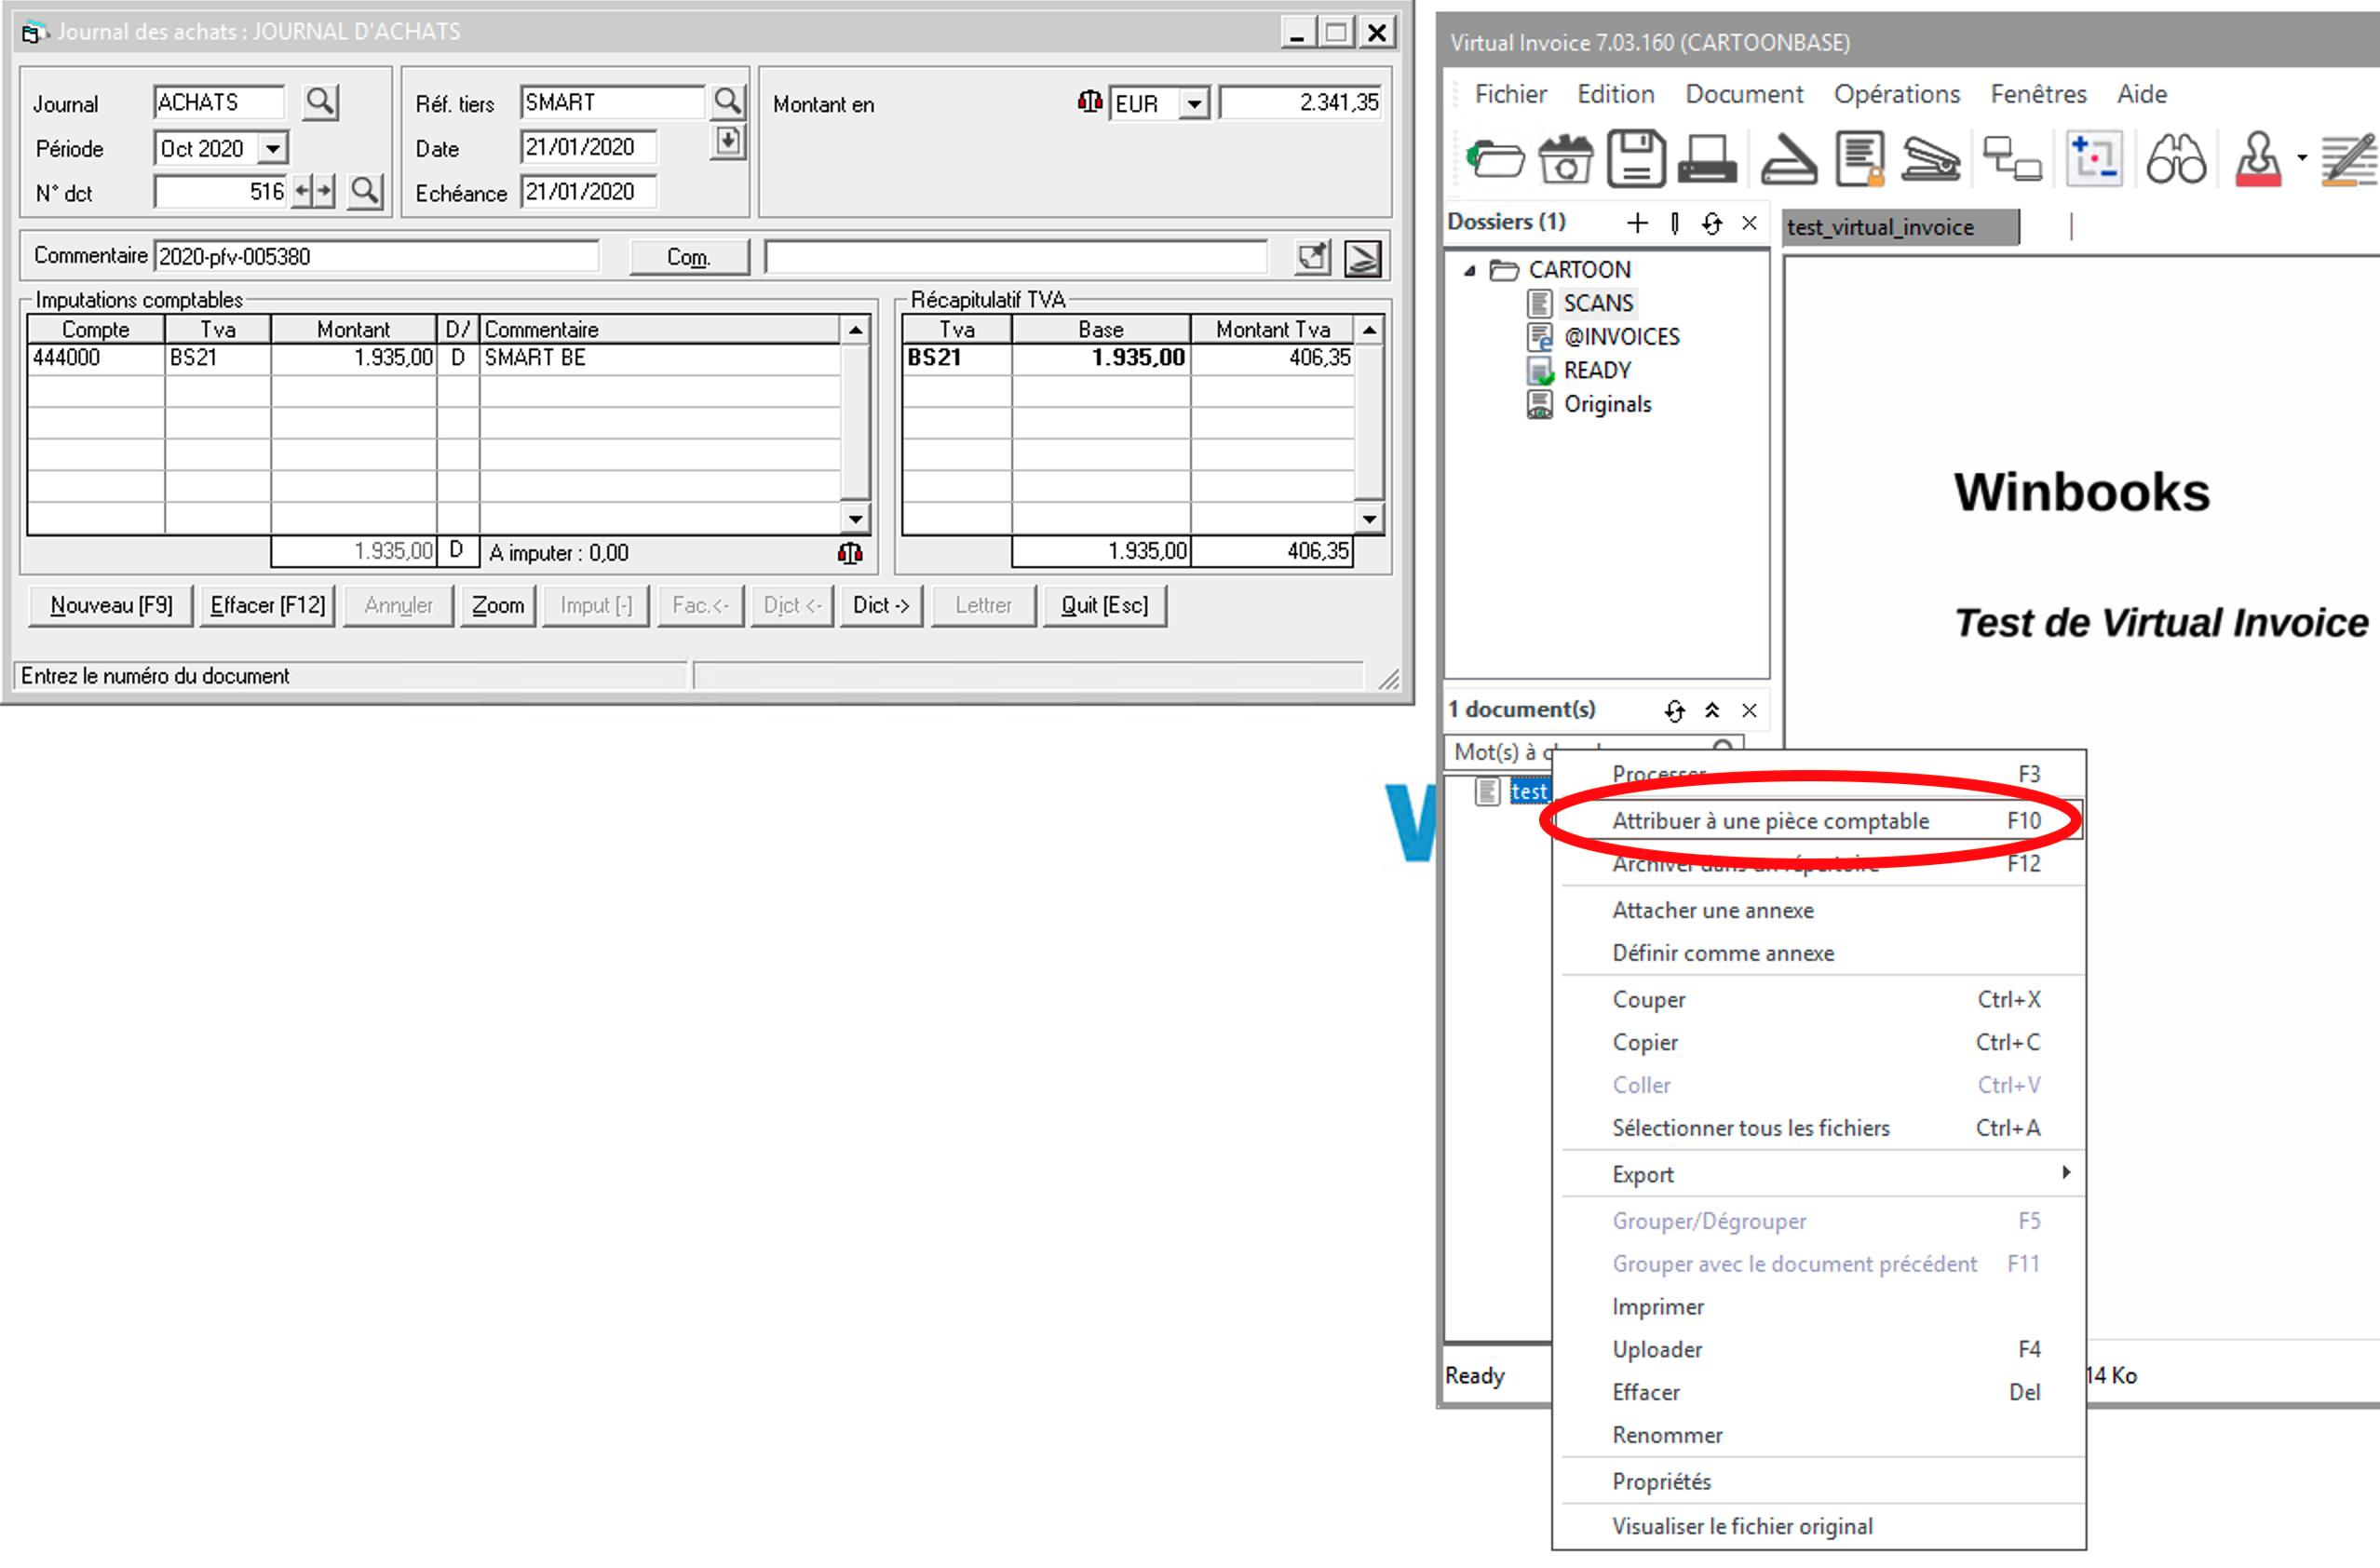Open the Opérations menu

[1896, 94]
